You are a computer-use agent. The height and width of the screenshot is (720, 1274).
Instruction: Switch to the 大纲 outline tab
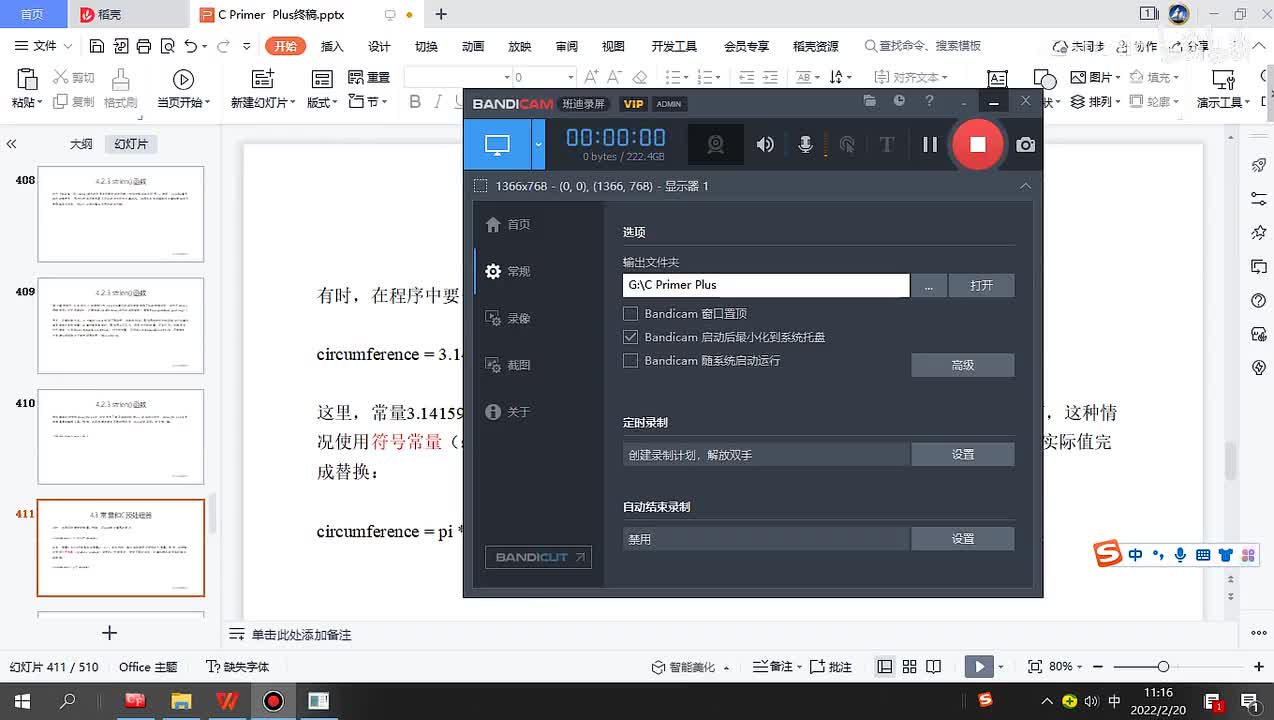coord(81,144)
